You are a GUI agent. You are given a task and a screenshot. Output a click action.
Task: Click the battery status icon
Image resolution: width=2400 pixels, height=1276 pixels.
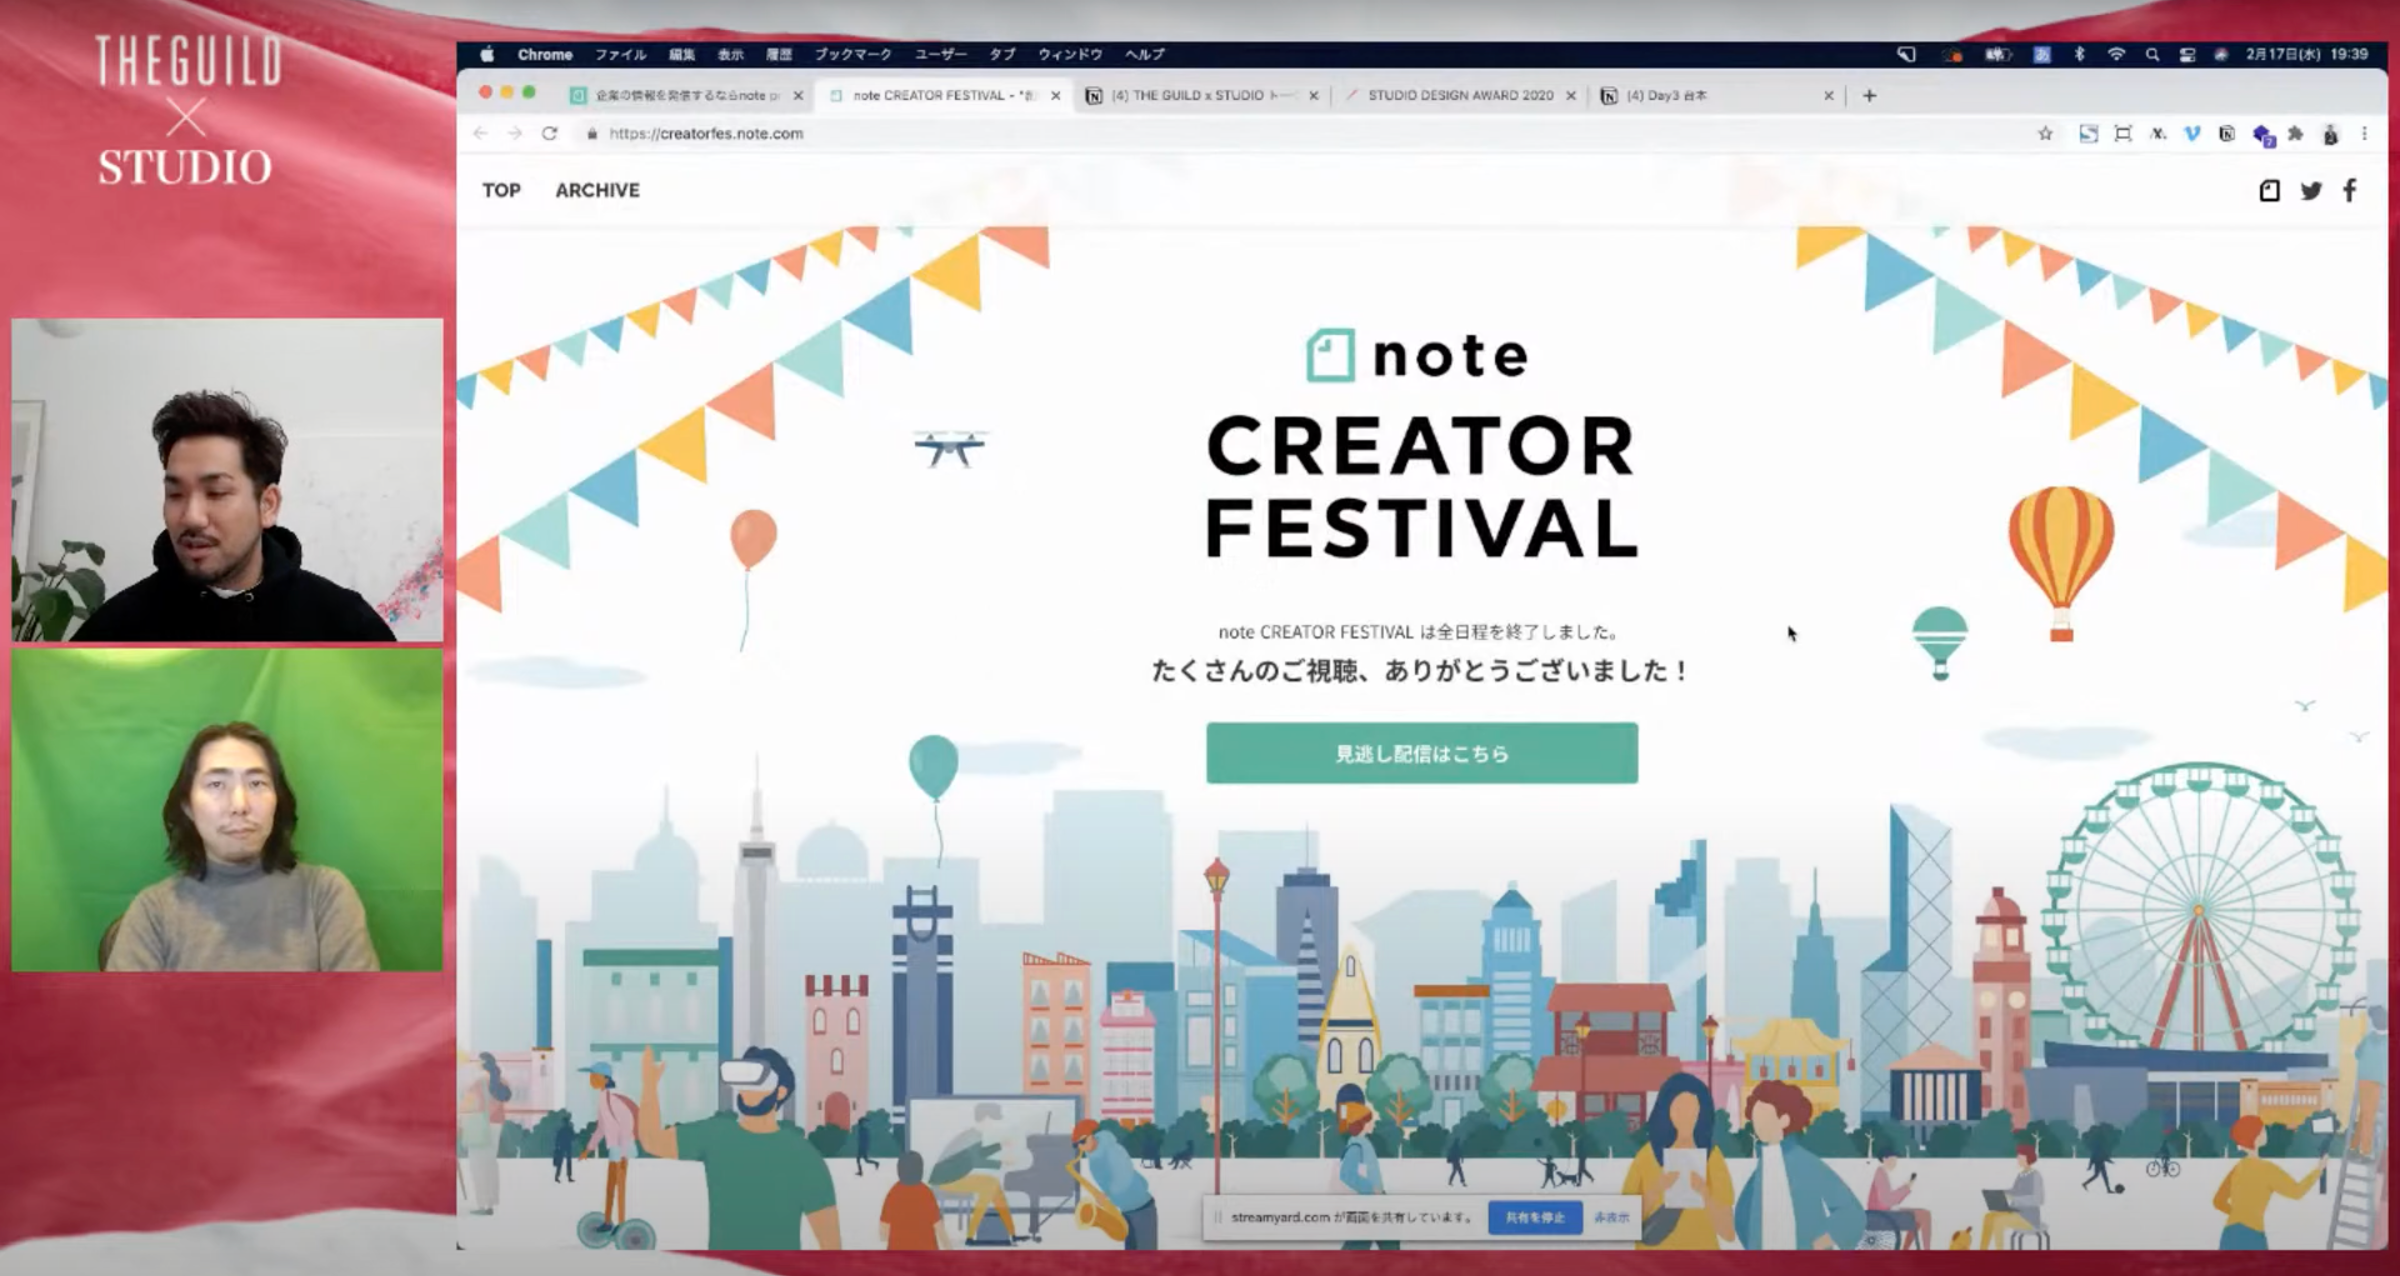point(1998,54)
